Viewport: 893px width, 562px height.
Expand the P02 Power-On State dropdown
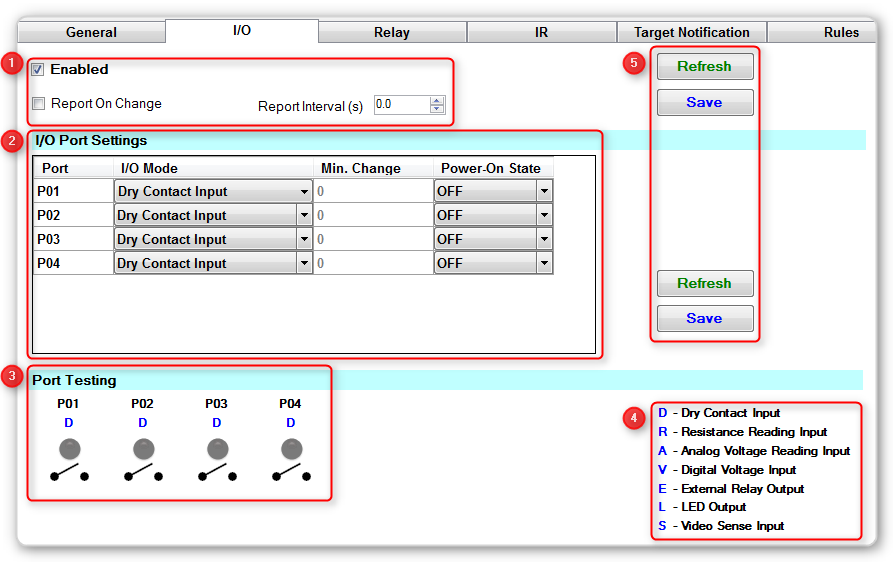coord(544,216)
